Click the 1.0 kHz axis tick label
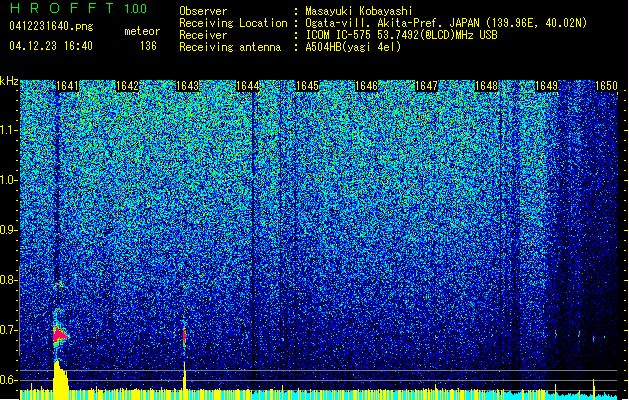Screen dimensions: 629x400 point(8,181)
